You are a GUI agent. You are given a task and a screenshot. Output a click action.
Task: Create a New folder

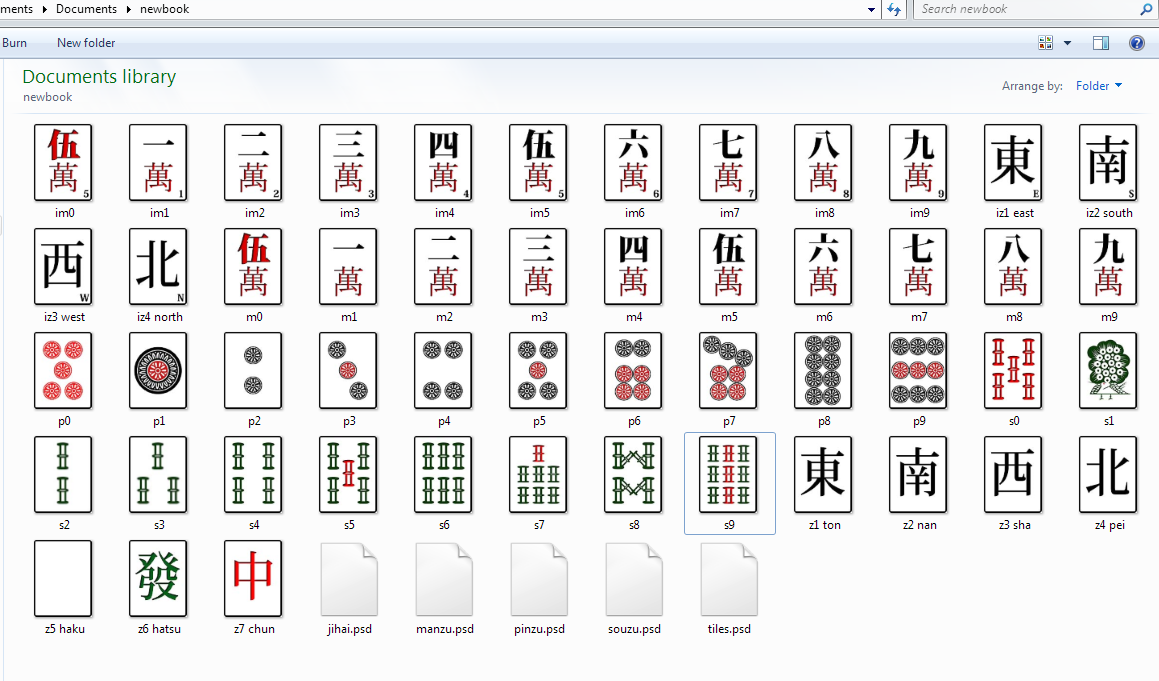click(x=86, y=43)
